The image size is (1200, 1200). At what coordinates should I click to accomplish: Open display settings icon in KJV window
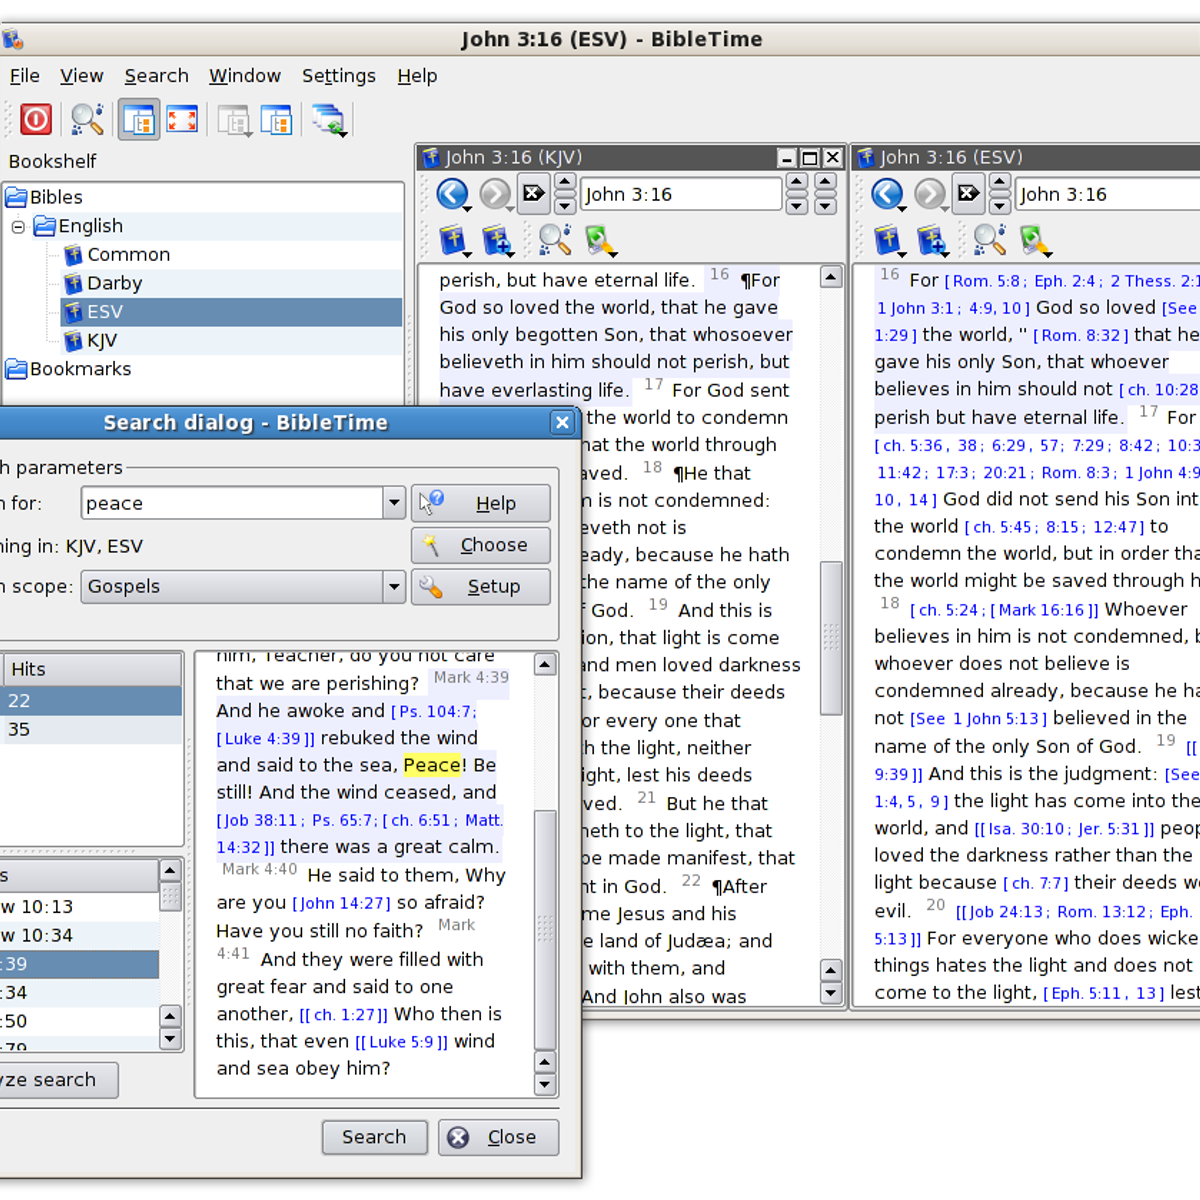600,240
